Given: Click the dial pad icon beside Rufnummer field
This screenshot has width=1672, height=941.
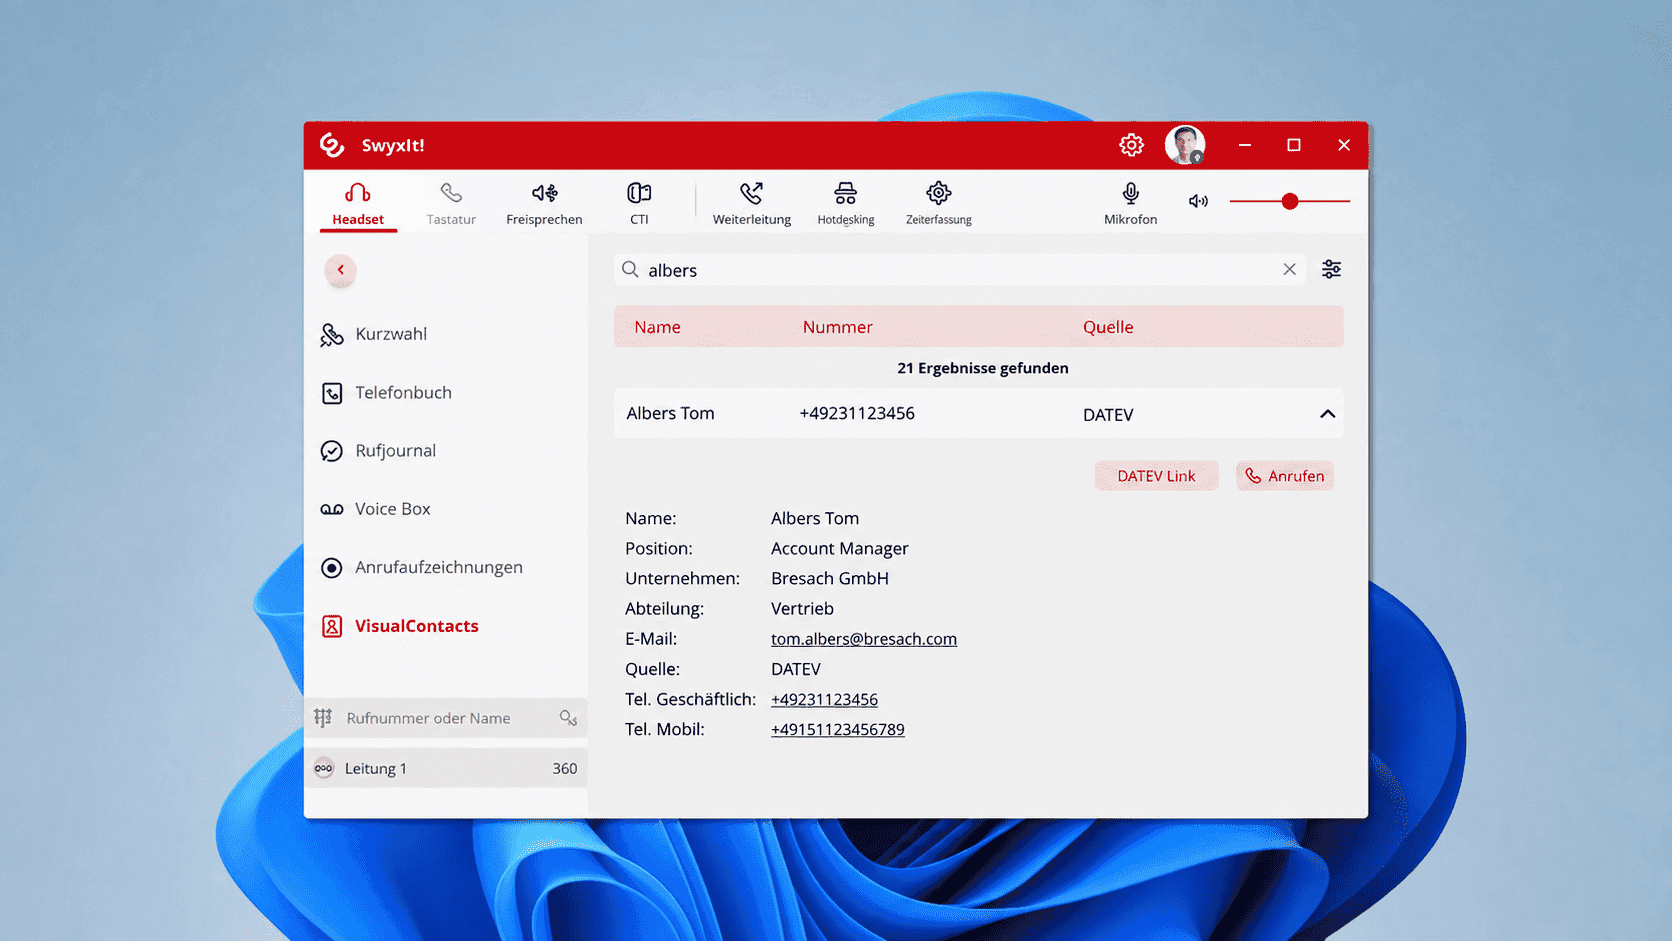Looking at the screenshot, I should click(323, 718).
